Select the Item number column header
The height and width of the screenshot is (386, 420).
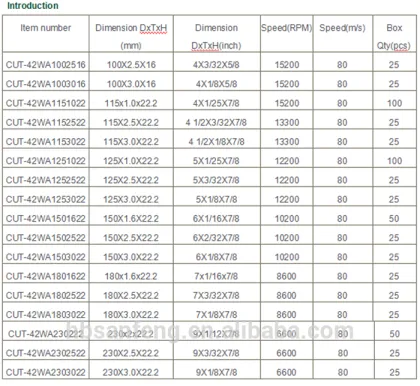pos(46,28)
